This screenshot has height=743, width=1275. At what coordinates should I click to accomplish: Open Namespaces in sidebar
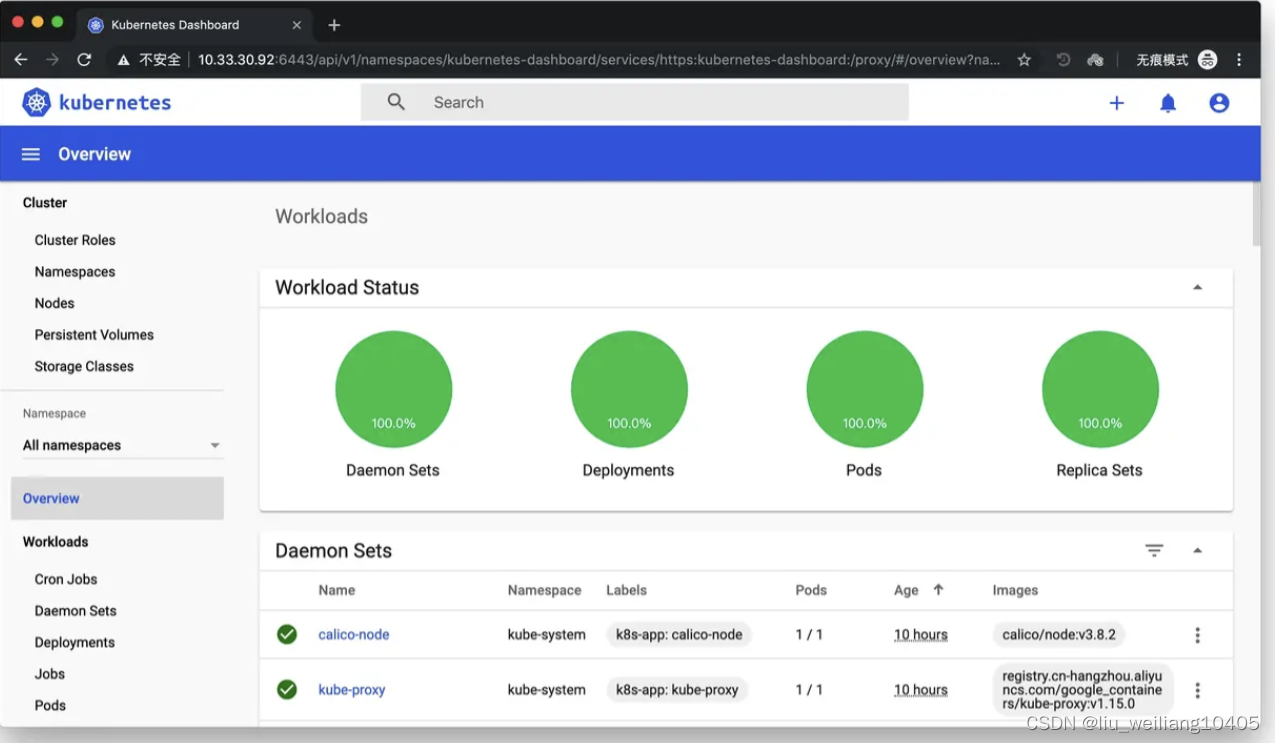[75, 272]
